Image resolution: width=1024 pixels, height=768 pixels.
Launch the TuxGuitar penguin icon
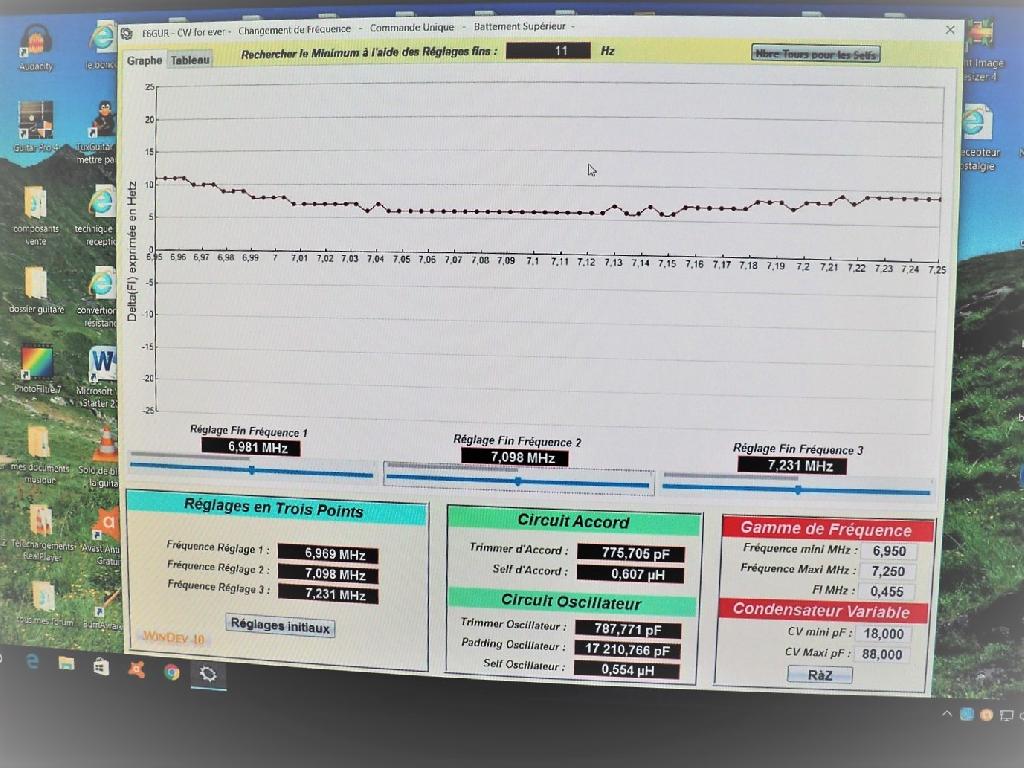tap(103, 118)
